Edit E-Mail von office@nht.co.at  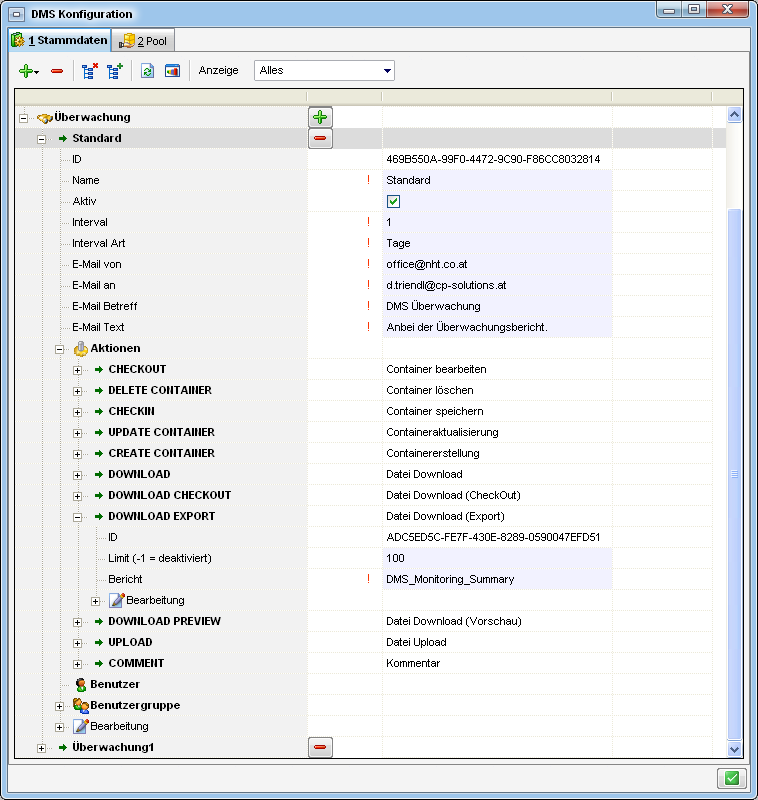tap(497, 264)
